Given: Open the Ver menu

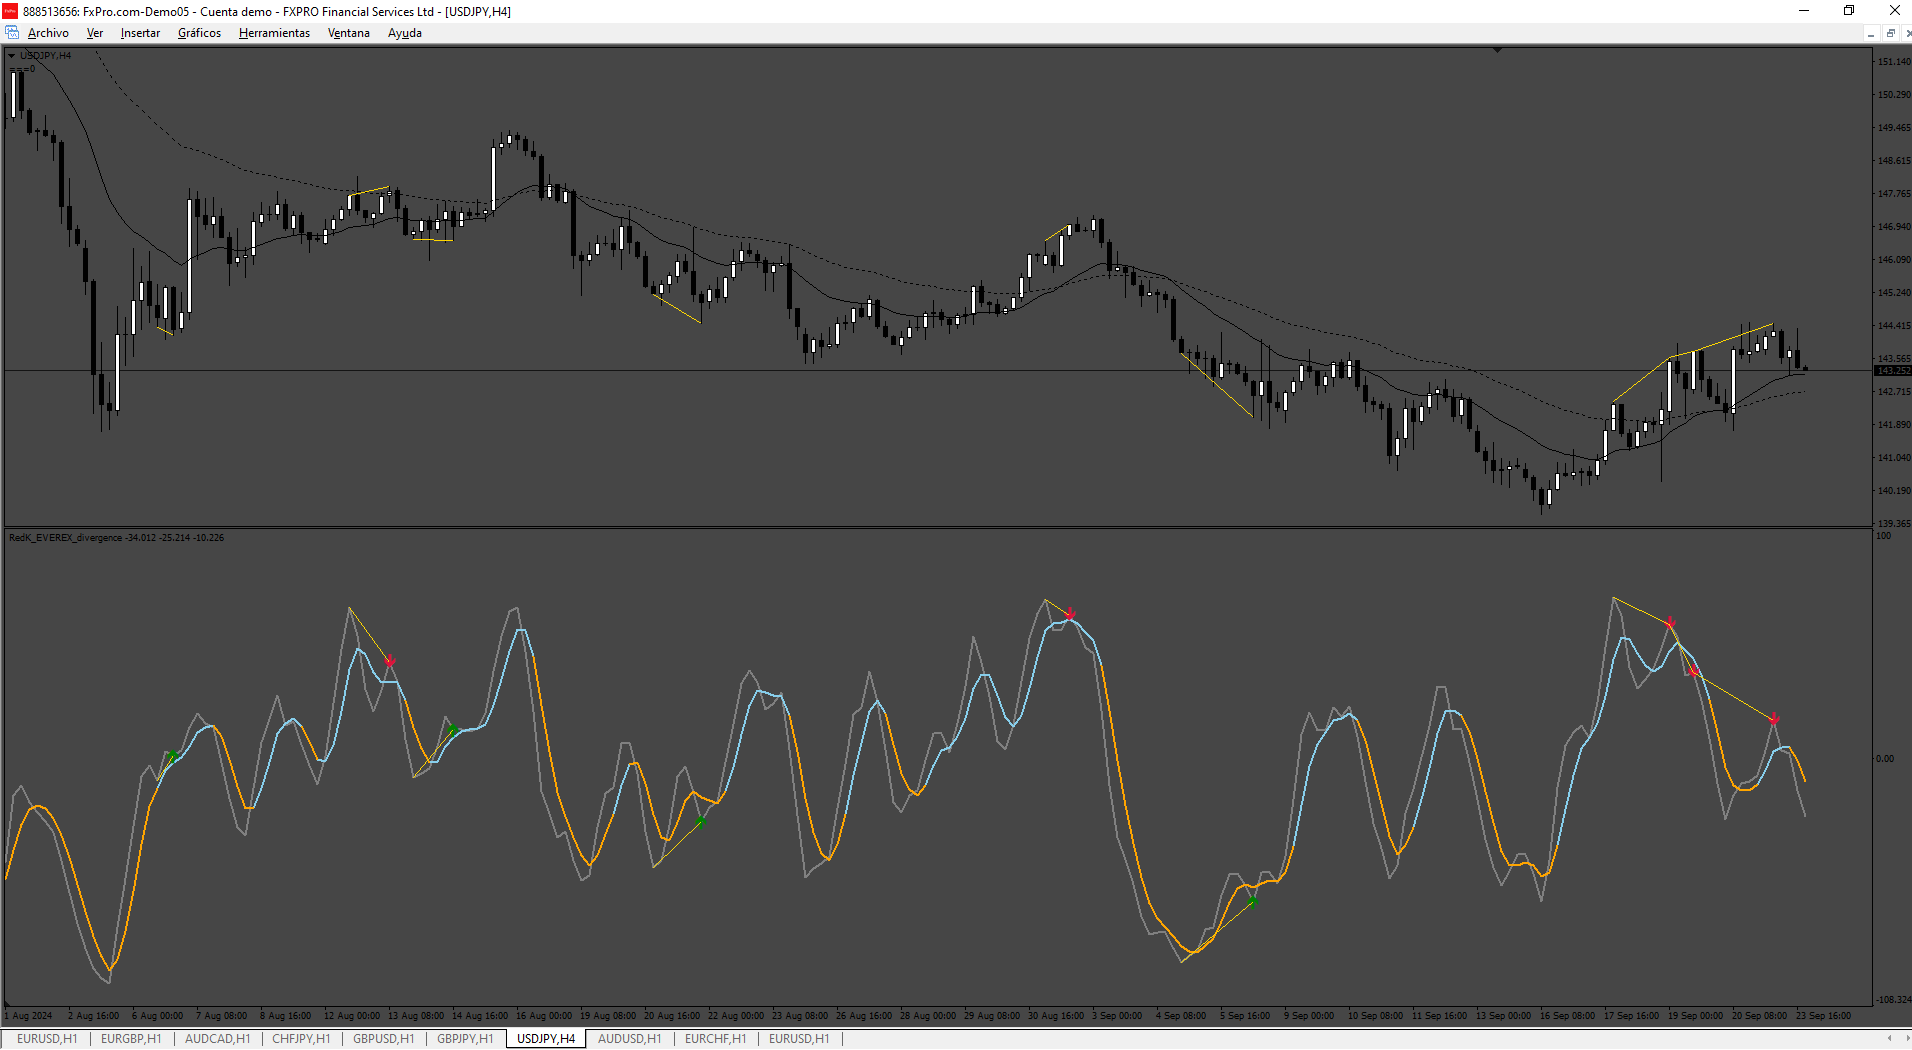Looking at the screenshot, I should pos(95,33).
